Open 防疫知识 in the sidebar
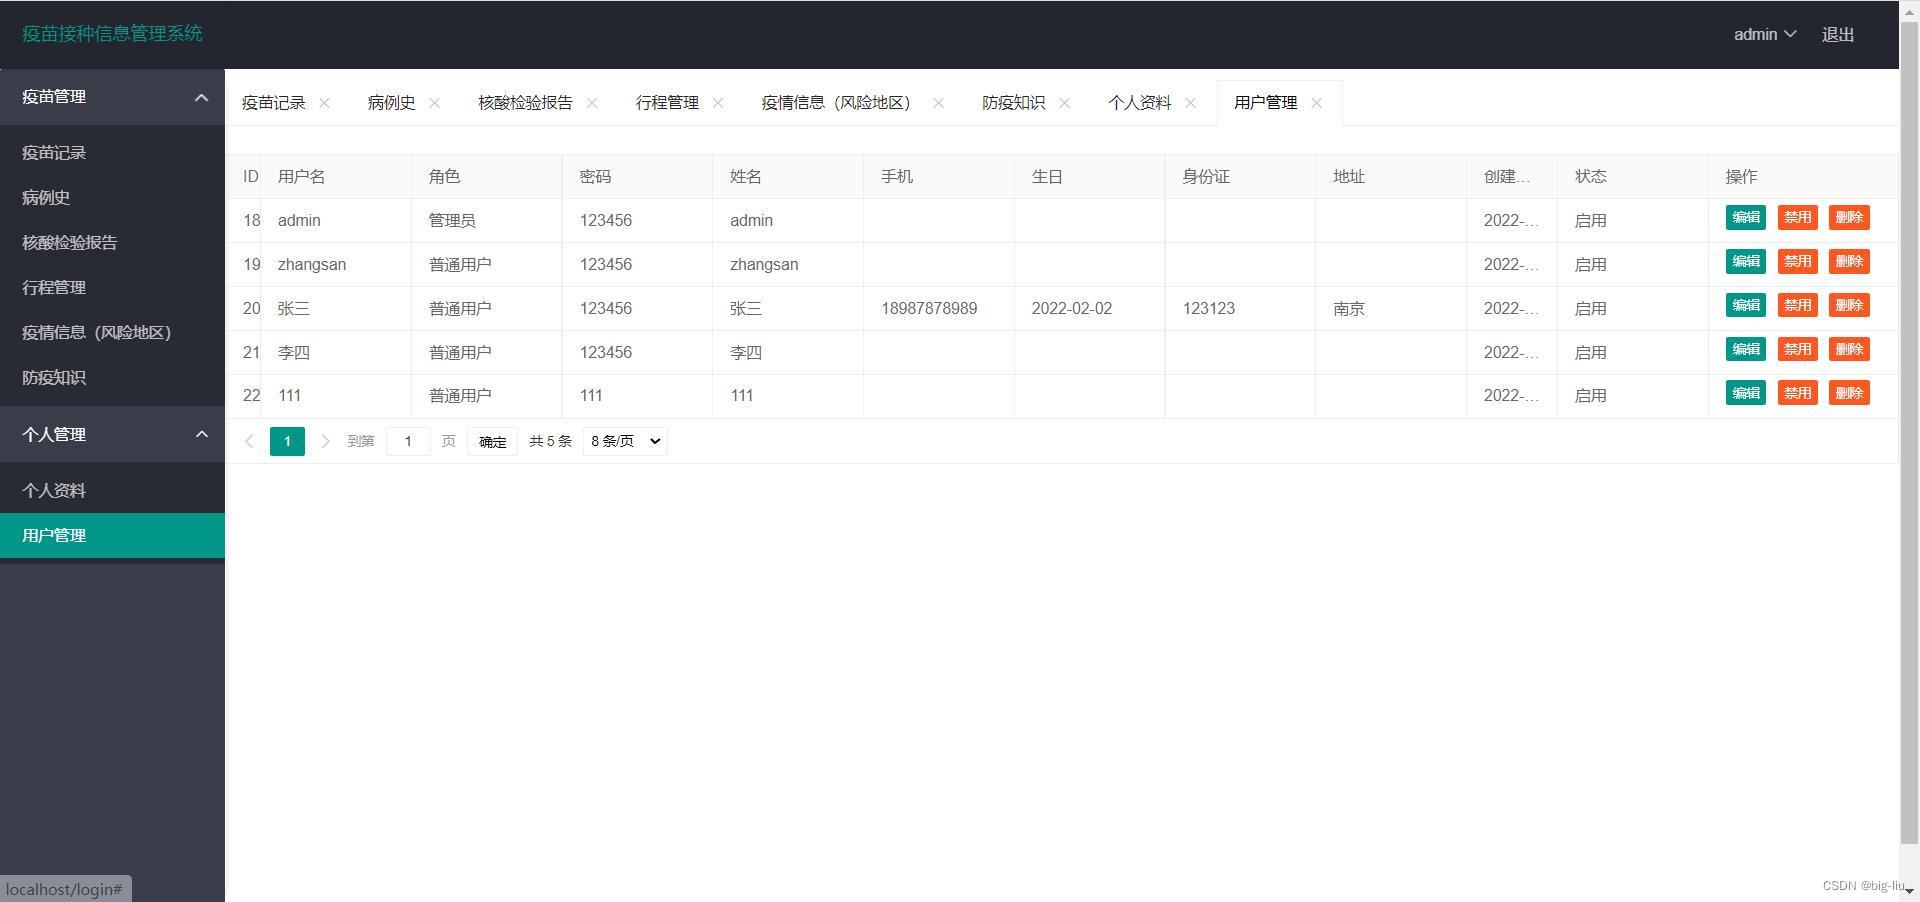The height and width of the screenshot is (902, 1920). pyautogui.click(x=112, y=378)
